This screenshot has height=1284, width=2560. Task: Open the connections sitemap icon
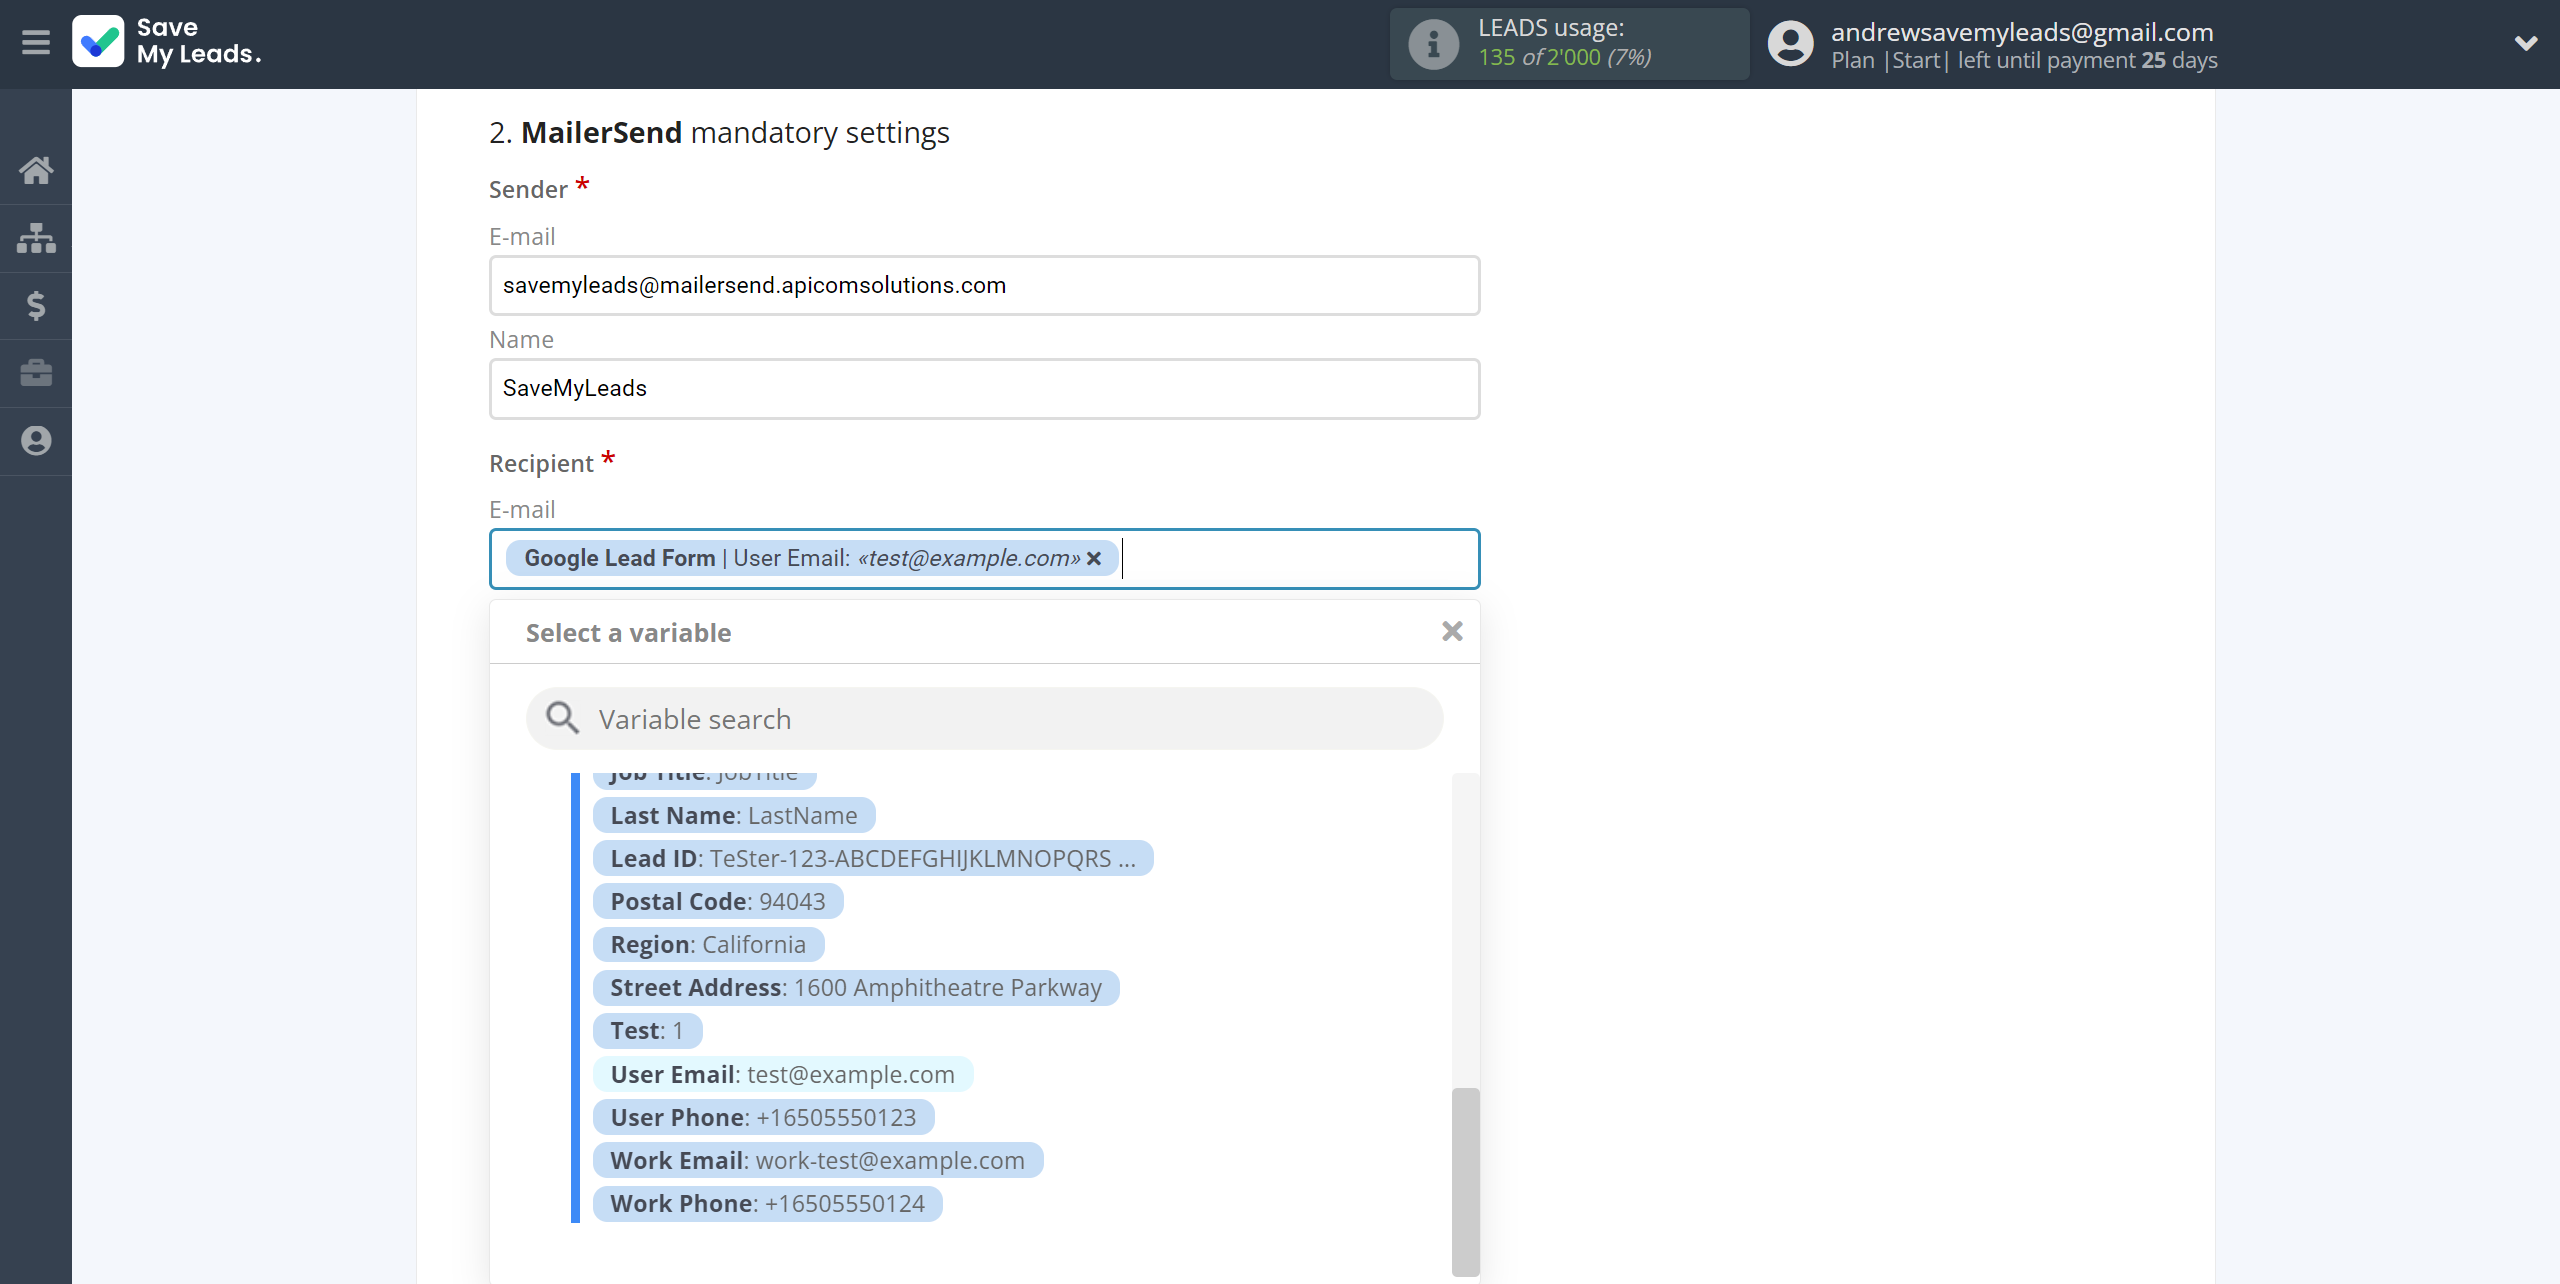pyautogui.click(x=36, y=238)
